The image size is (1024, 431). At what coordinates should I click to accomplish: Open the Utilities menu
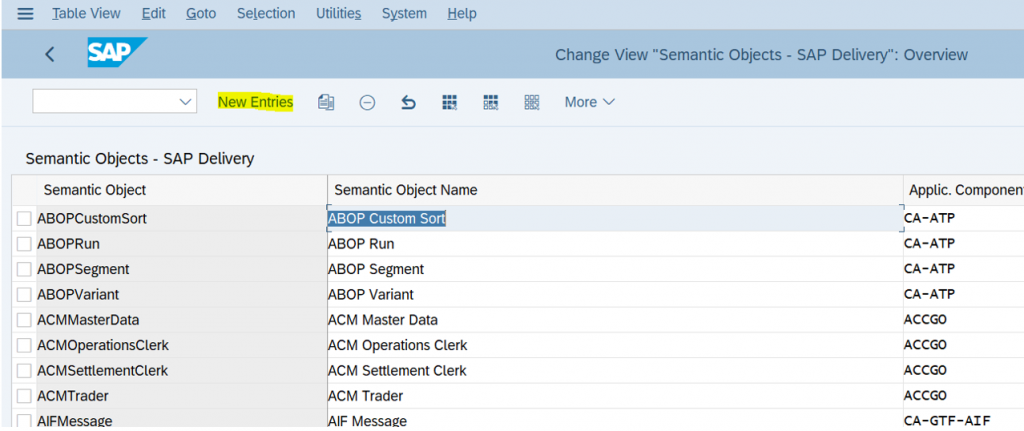pyautogui.click(x=338, y=13)
